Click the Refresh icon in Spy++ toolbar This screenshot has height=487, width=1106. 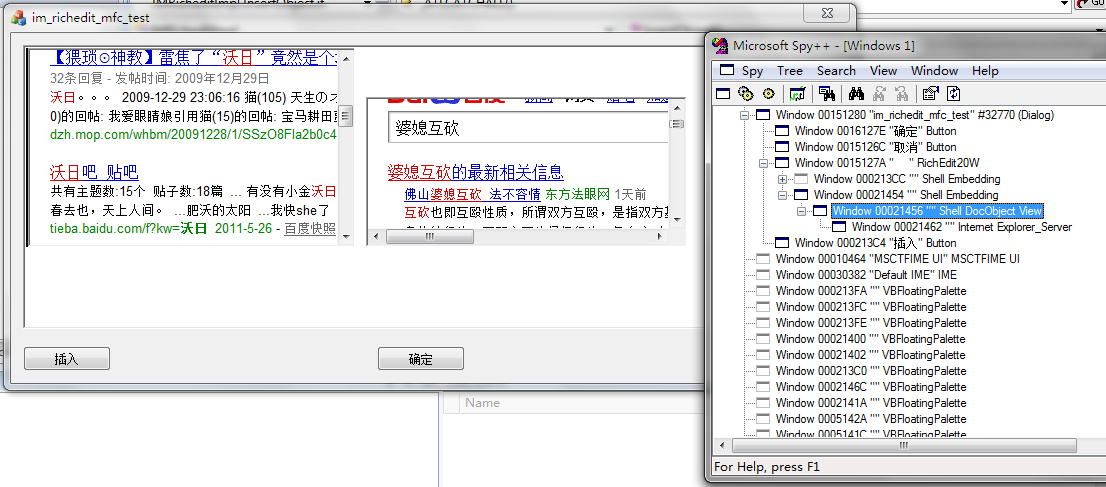point(954,93)
